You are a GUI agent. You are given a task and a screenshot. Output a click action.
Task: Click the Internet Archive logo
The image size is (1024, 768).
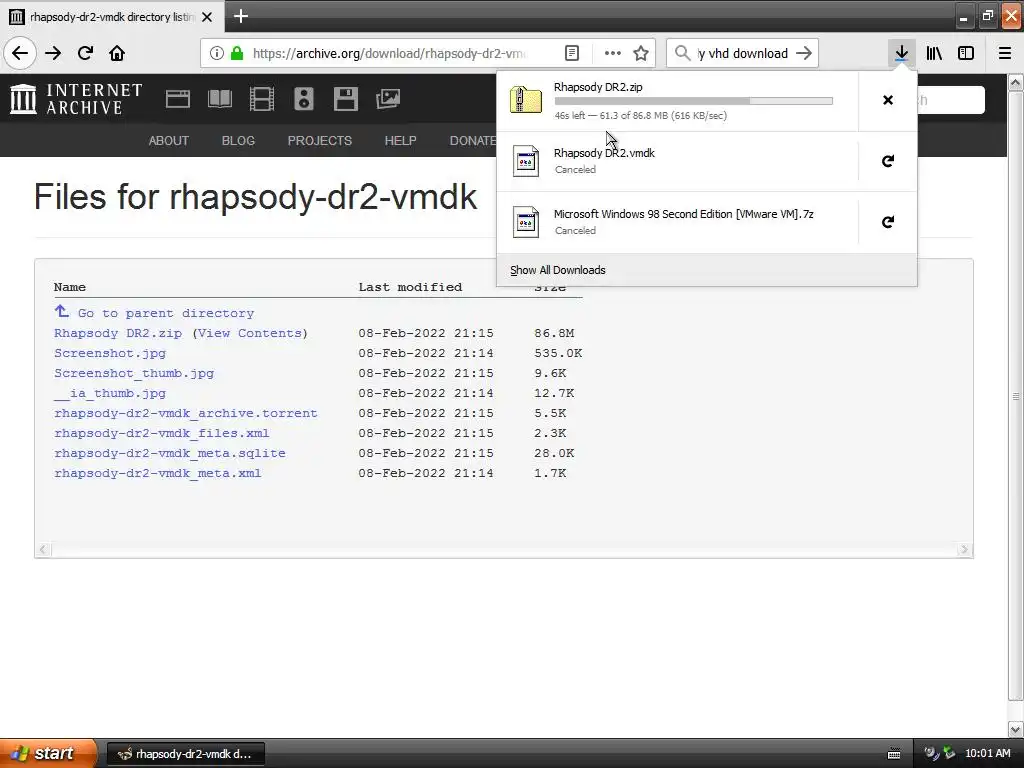click(76, 99)
